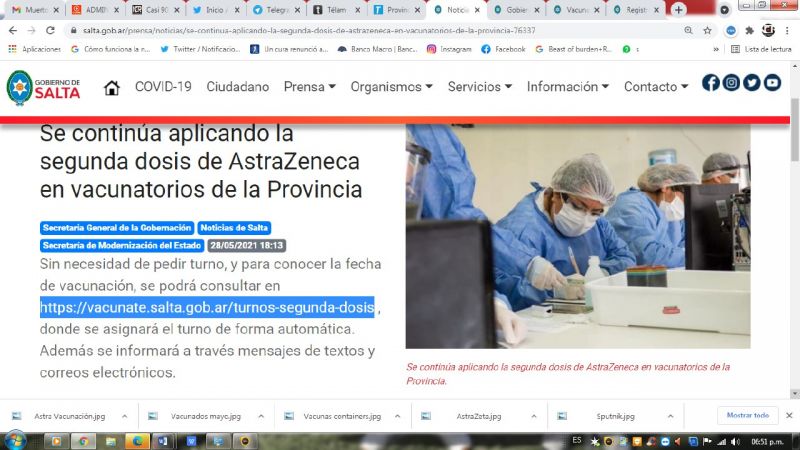800x450 pixels.
Task: Open the Windows Start orb
Action: (14, 441)
